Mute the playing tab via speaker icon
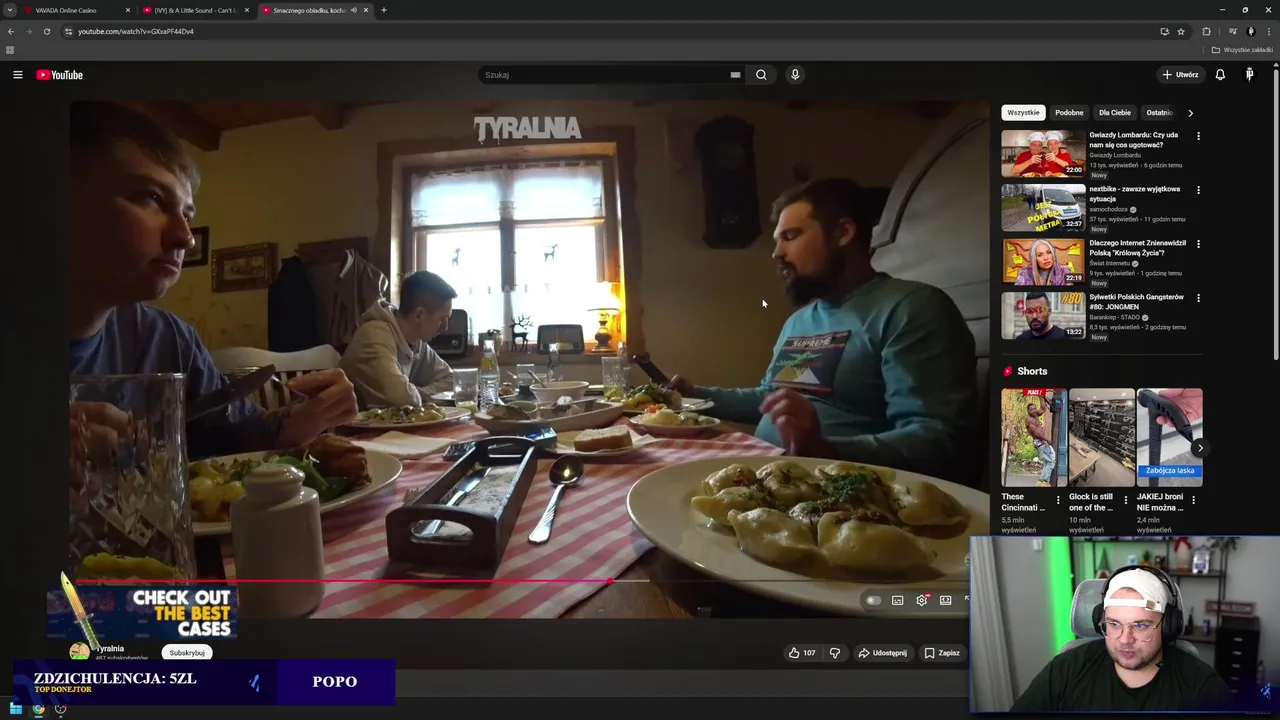Screen dimensions: 1280x720 (354, 10)
